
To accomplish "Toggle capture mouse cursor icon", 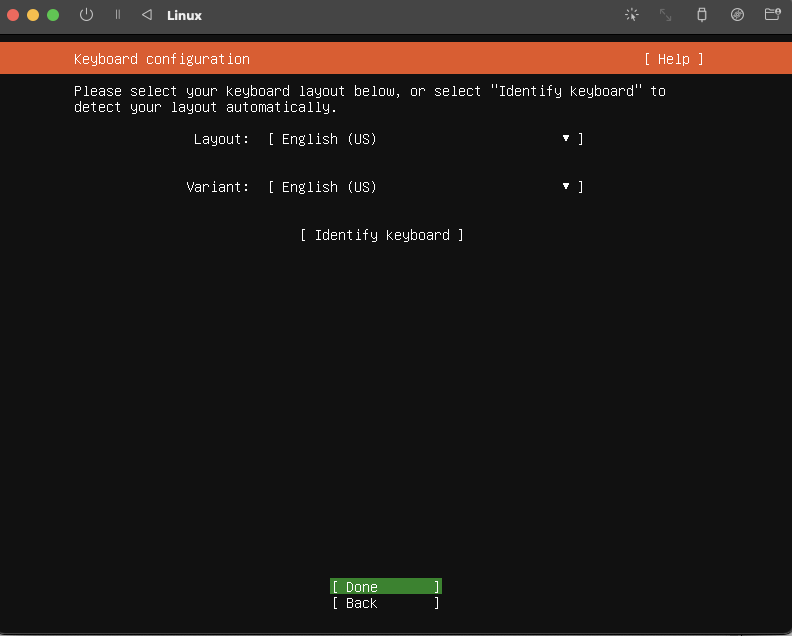I will click(631, 15).
